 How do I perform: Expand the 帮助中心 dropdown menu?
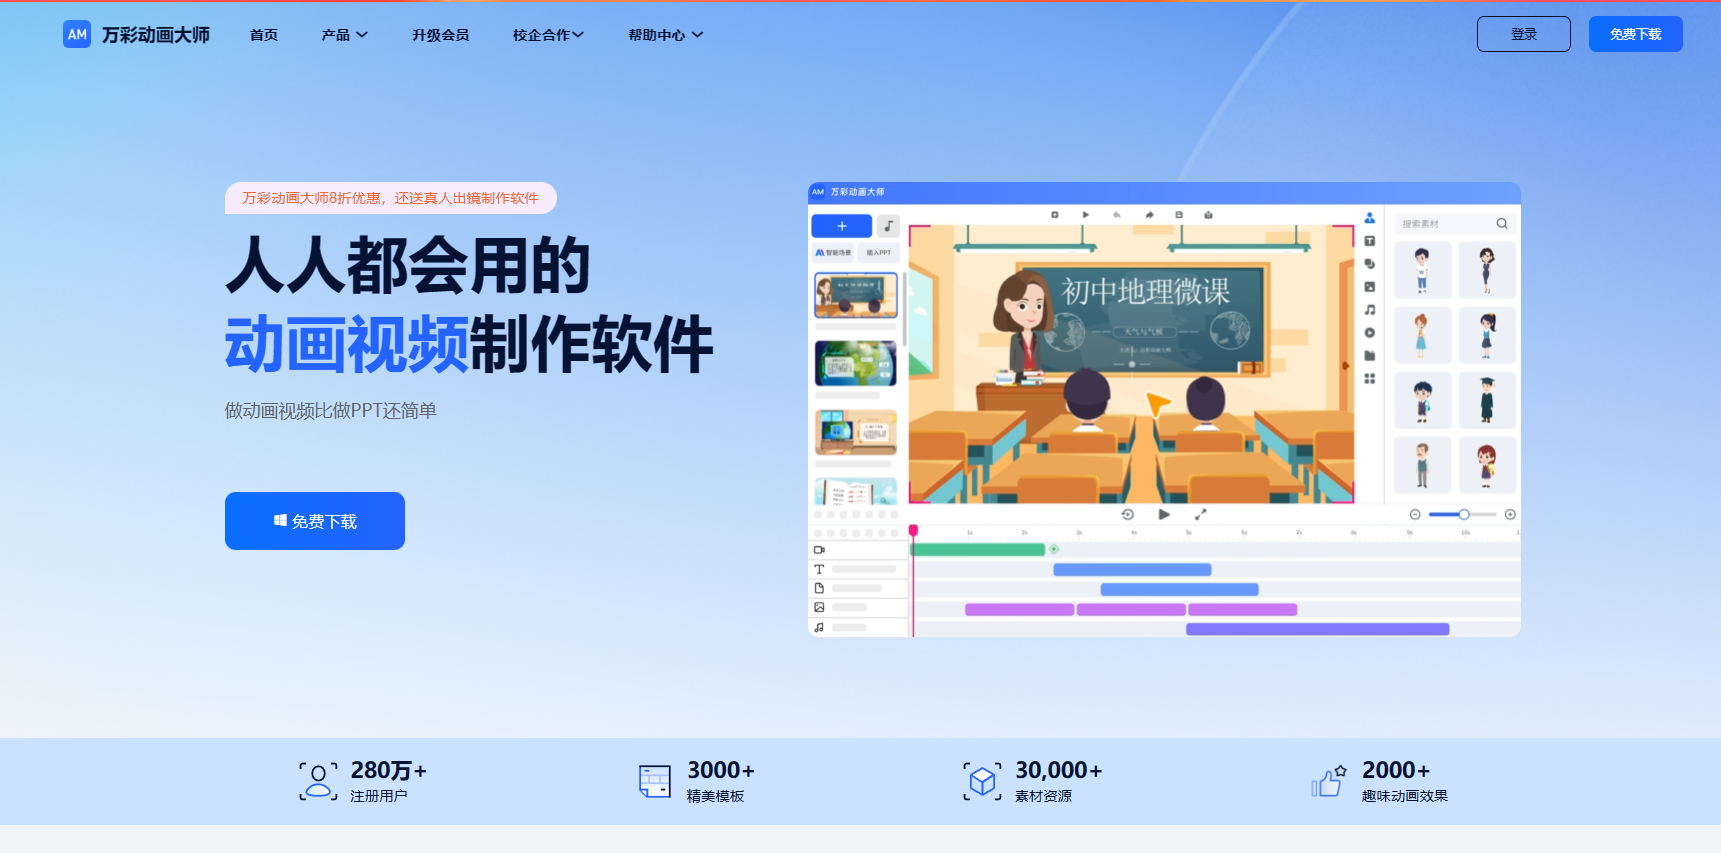[666, 35]
